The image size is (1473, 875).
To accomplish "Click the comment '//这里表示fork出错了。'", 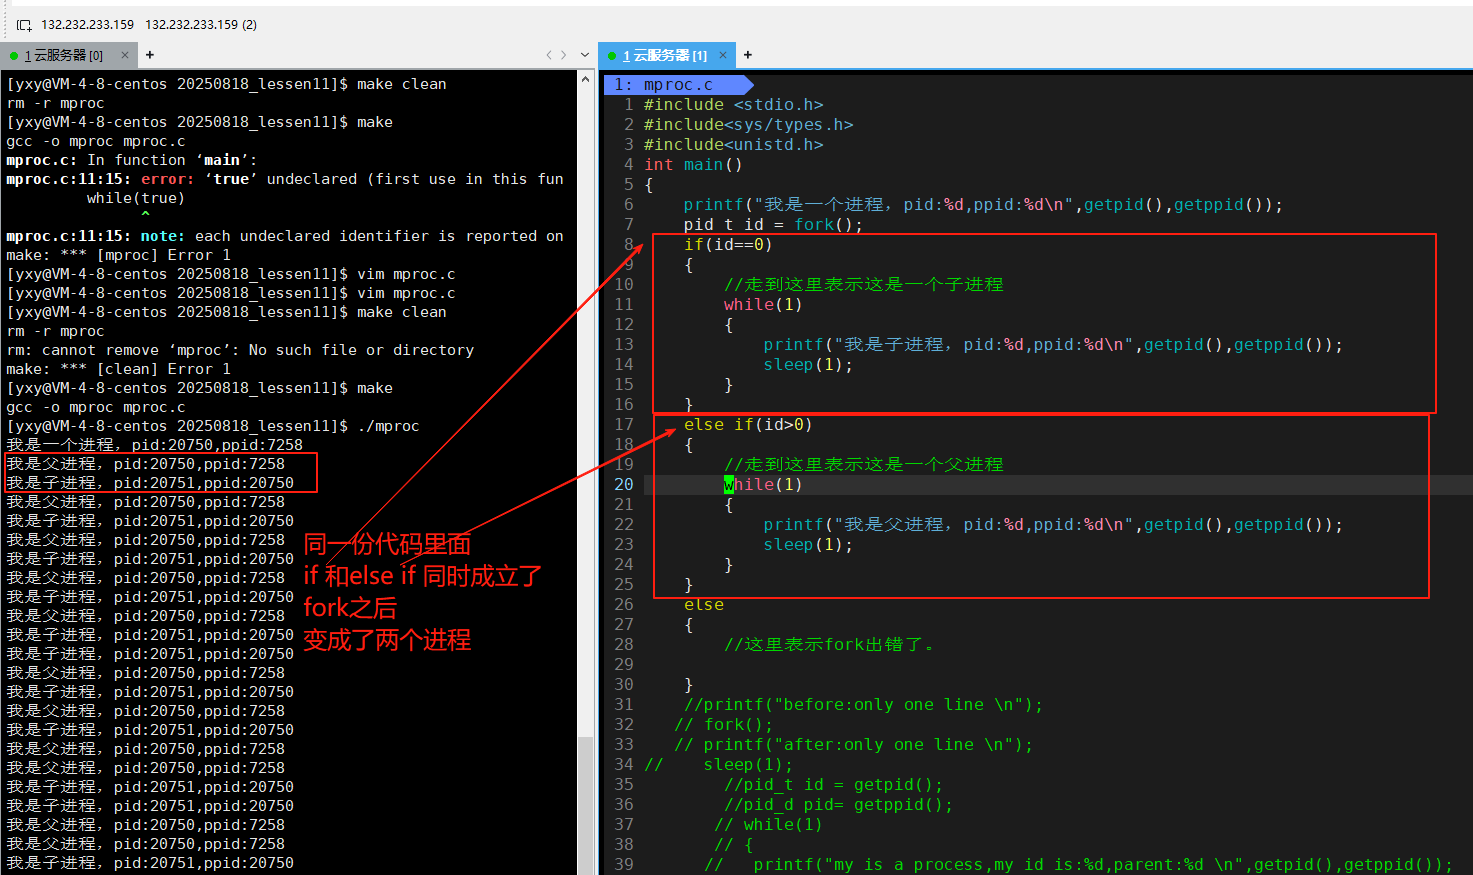I will pos(830,645).
